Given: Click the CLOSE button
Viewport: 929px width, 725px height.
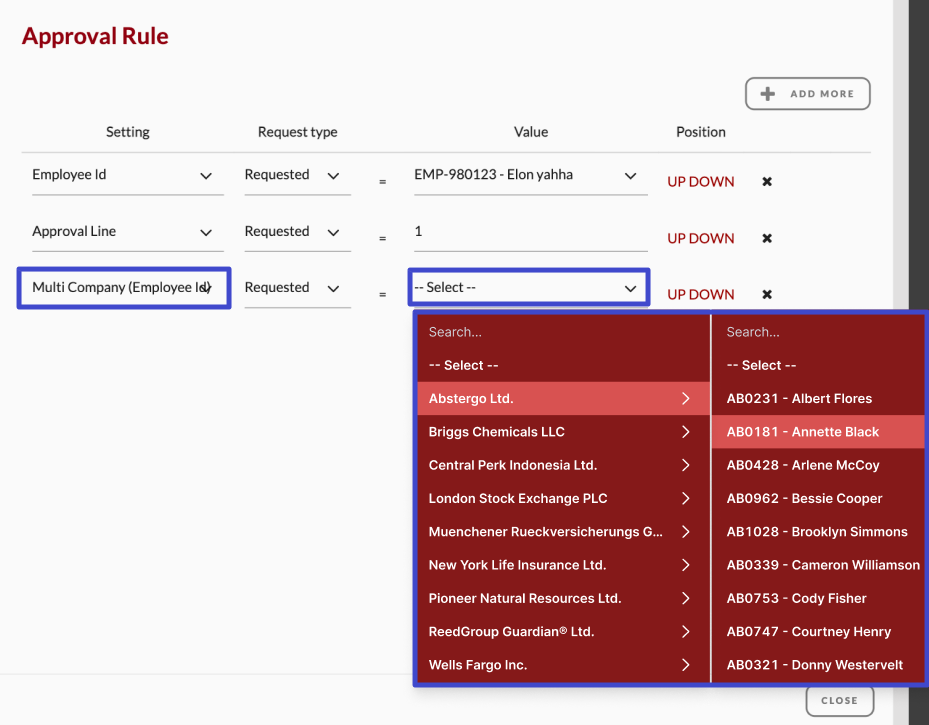Looking at the screenshot, I should click(x=839, y=700).
